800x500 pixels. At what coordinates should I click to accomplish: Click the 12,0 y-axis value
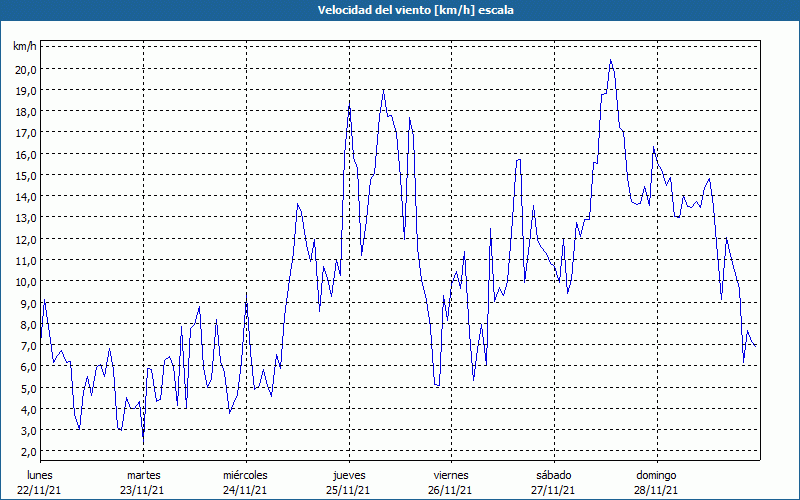pyautogui.click(x=26, y=239)
